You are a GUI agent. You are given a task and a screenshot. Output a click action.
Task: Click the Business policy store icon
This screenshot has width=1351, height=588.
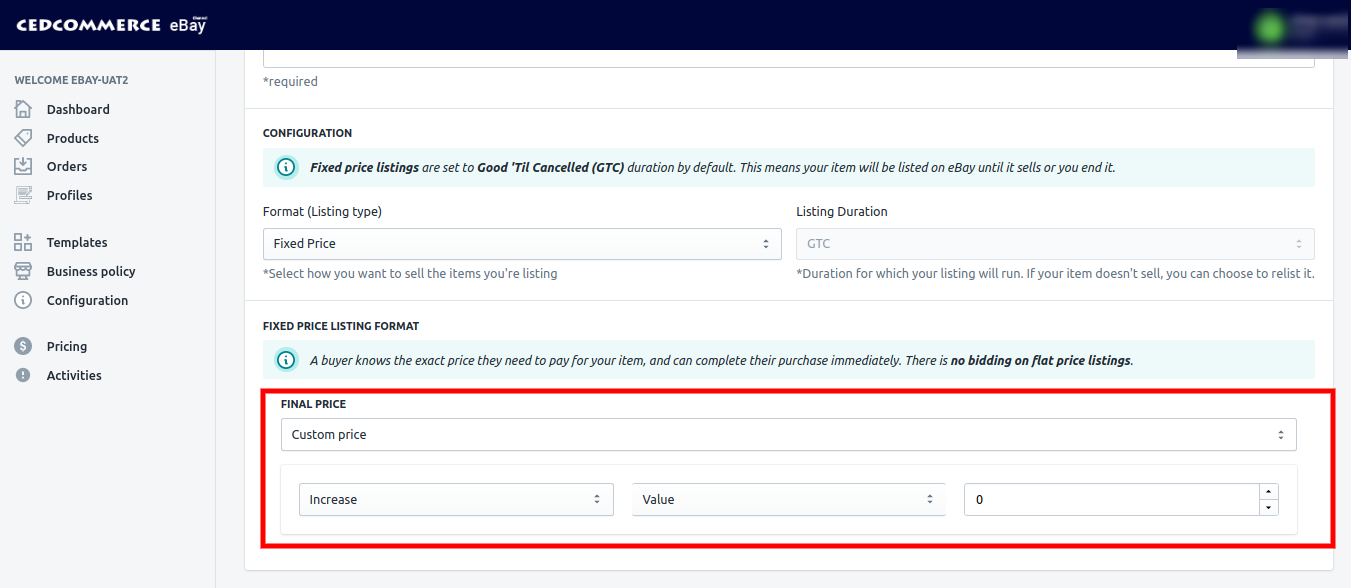(x=23, y=271)
